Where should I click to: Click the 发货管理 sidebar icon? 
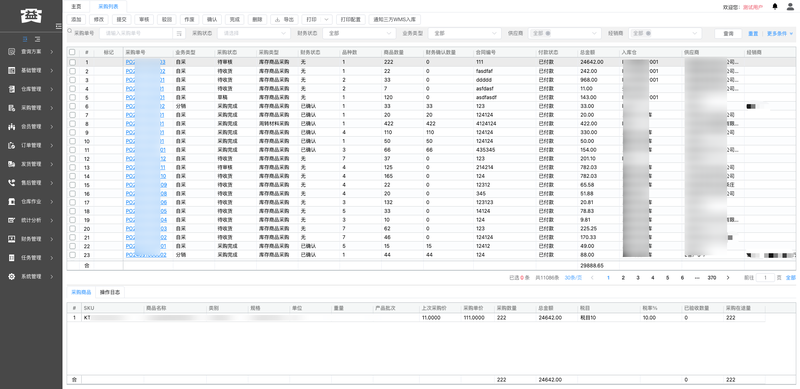pyautogui.click(x=12, y=164)
